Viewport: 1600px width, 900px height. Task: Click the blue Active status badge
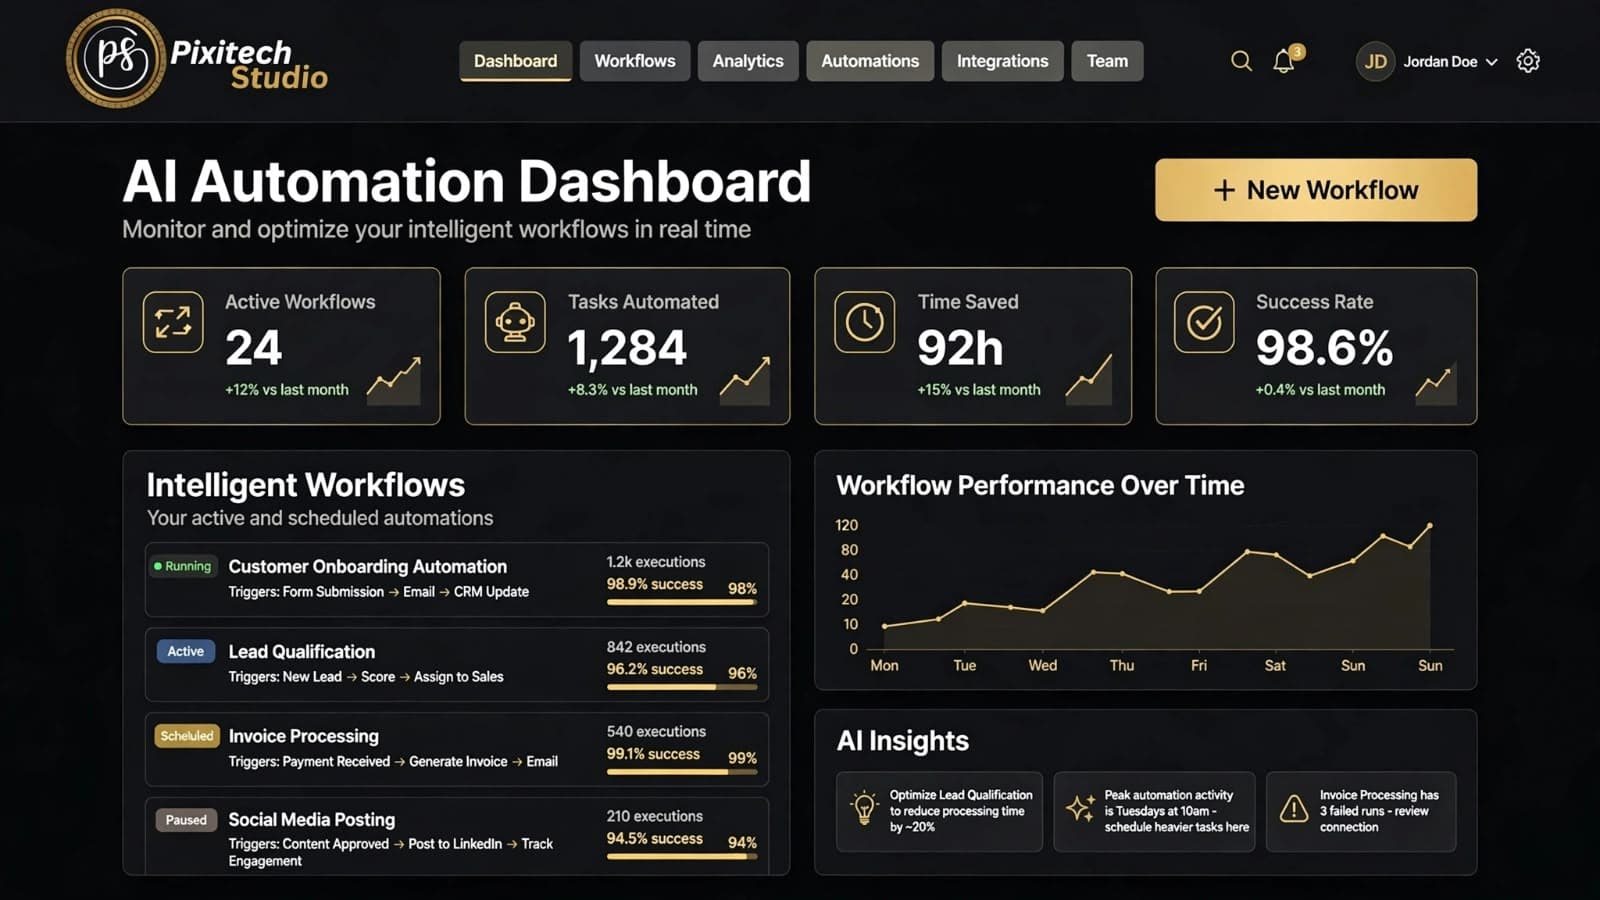(185, 651)
